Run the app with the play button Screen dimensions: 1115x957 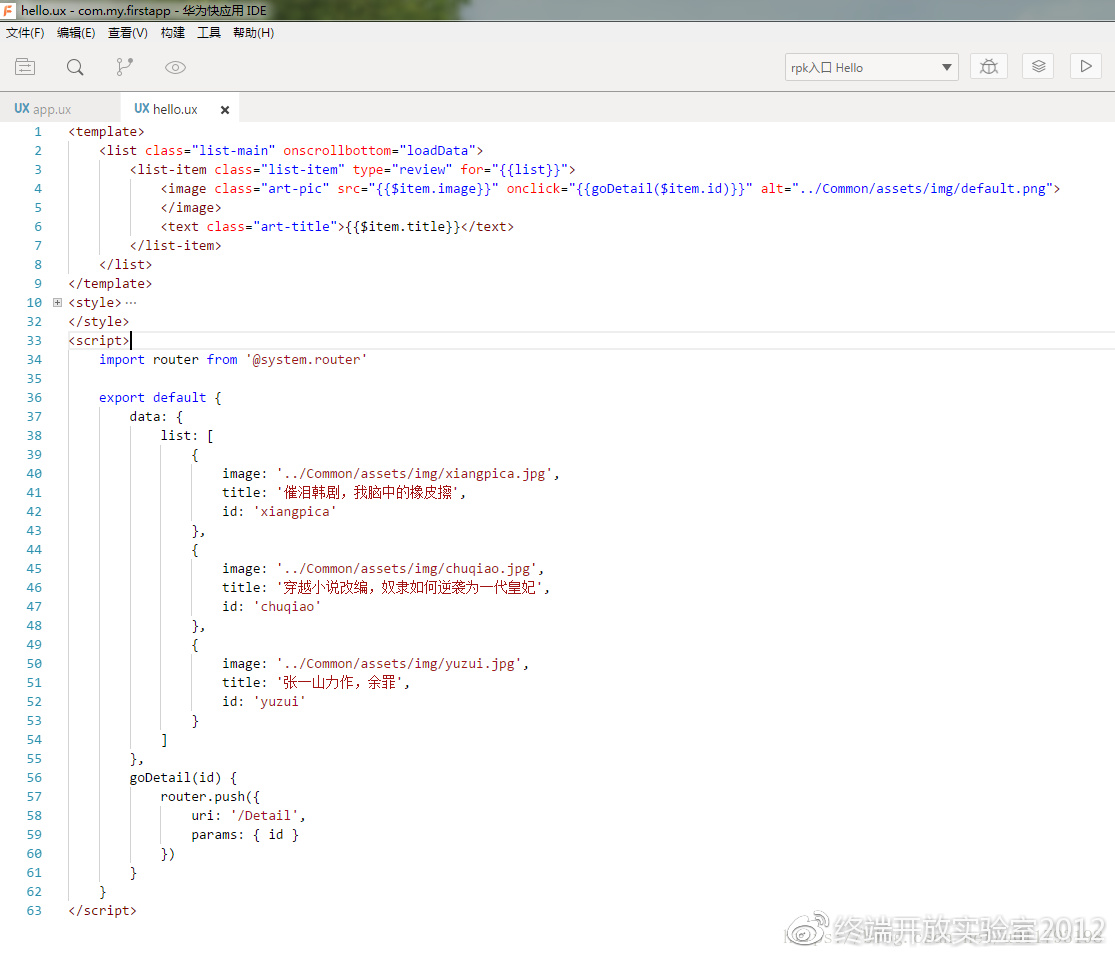pyautogui.click(x=1086, y=67)
